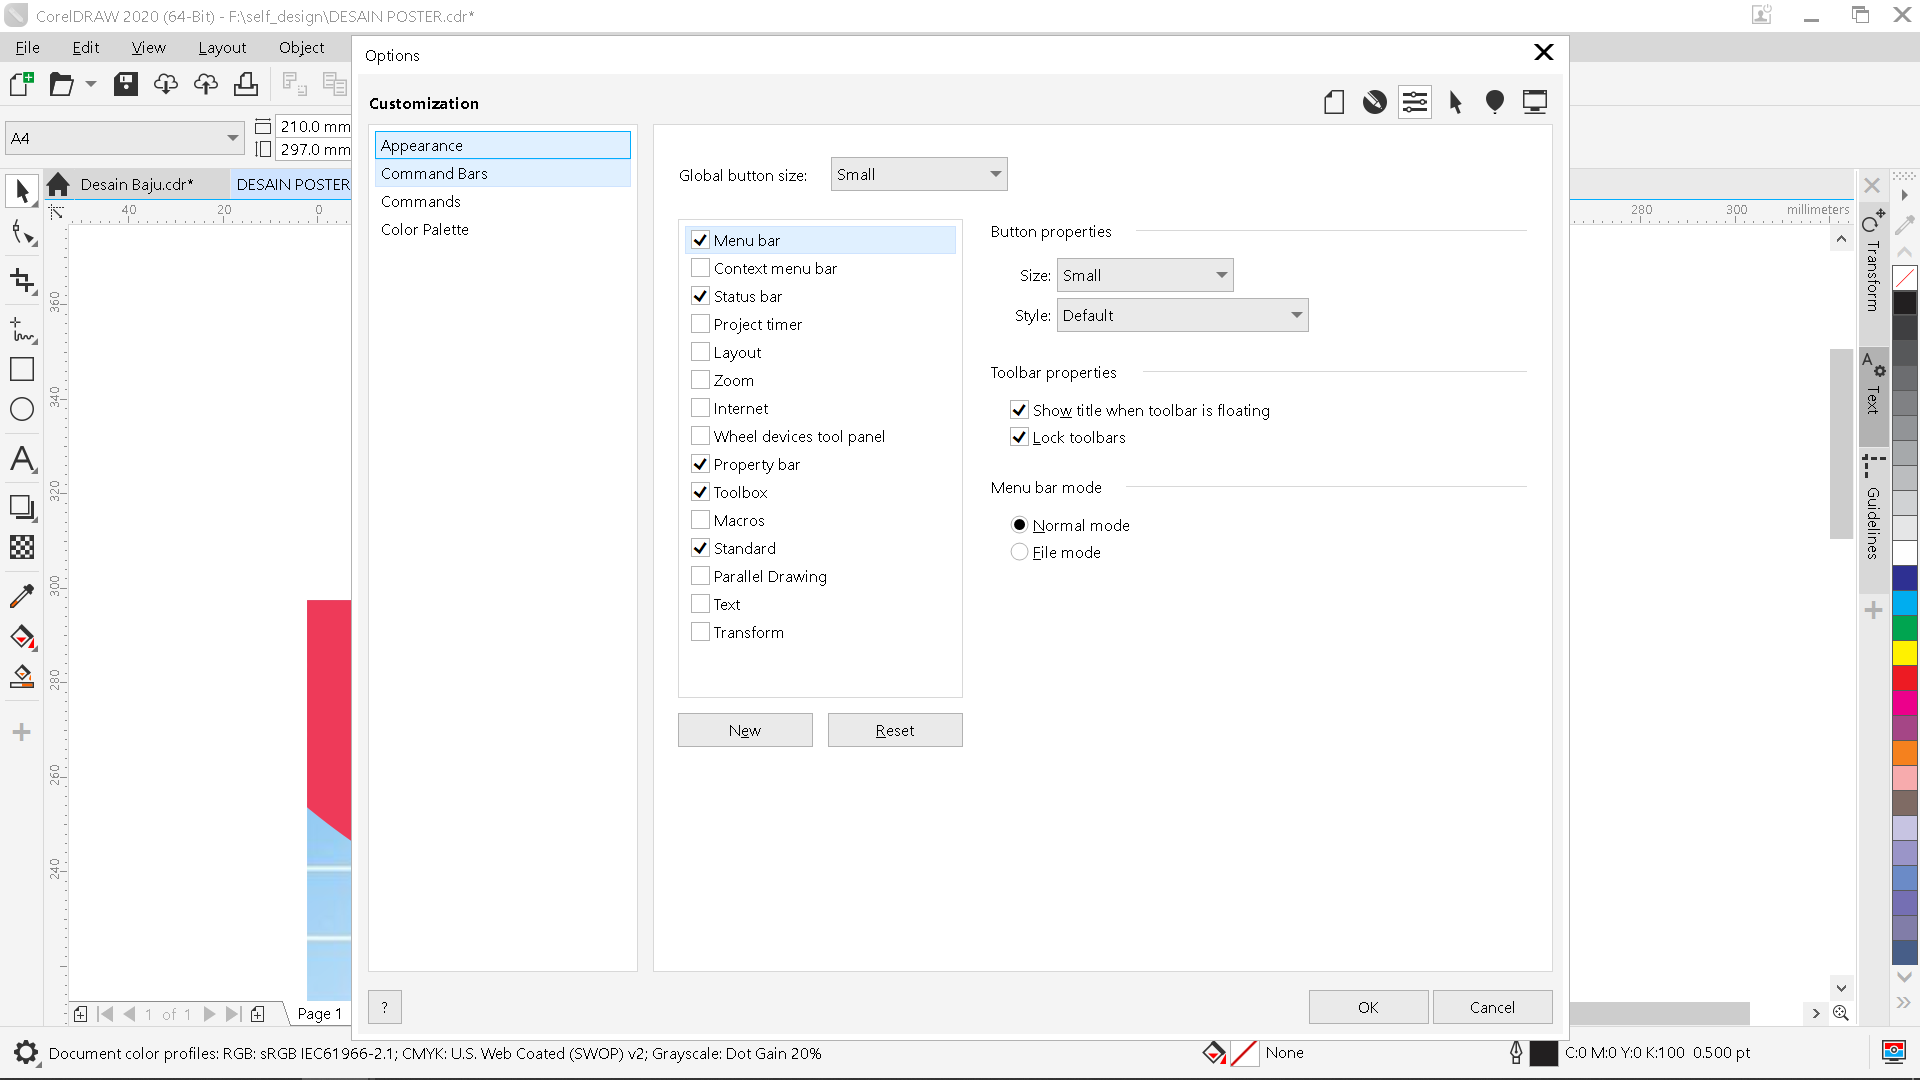Open the Layout menu
1920x1080 pixels.
(222, 47)
